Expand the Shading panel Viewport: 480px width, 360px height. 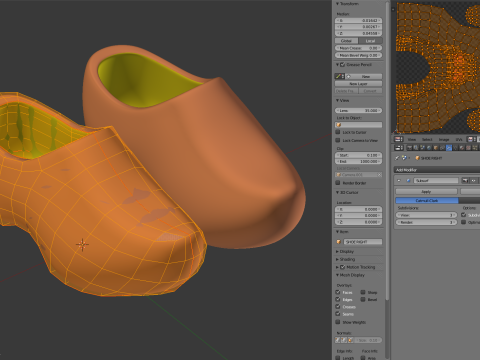[x=337, y=259]
